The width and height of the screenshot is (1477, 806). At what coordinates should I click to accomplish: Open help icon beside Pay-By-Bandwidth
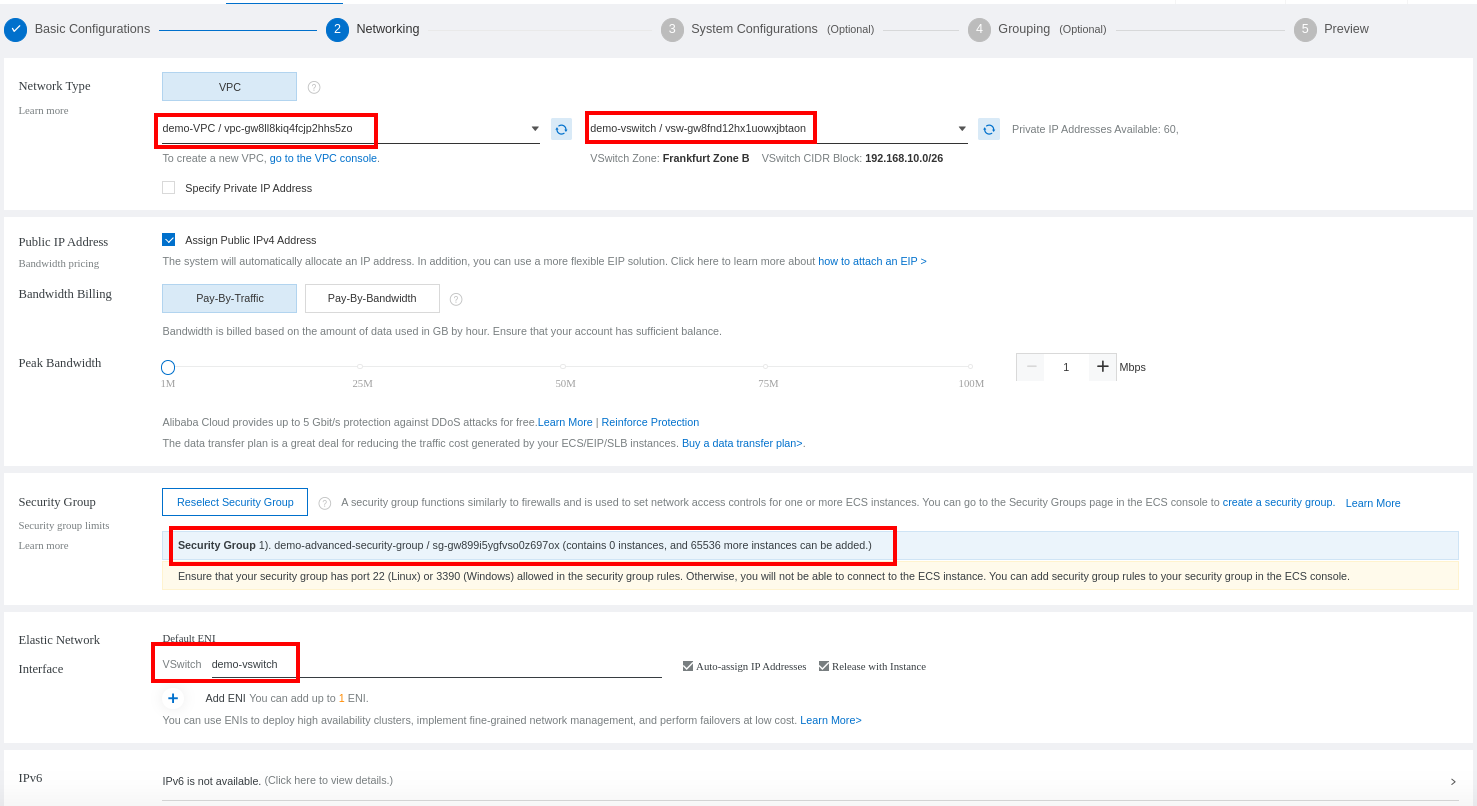point(456,299)
